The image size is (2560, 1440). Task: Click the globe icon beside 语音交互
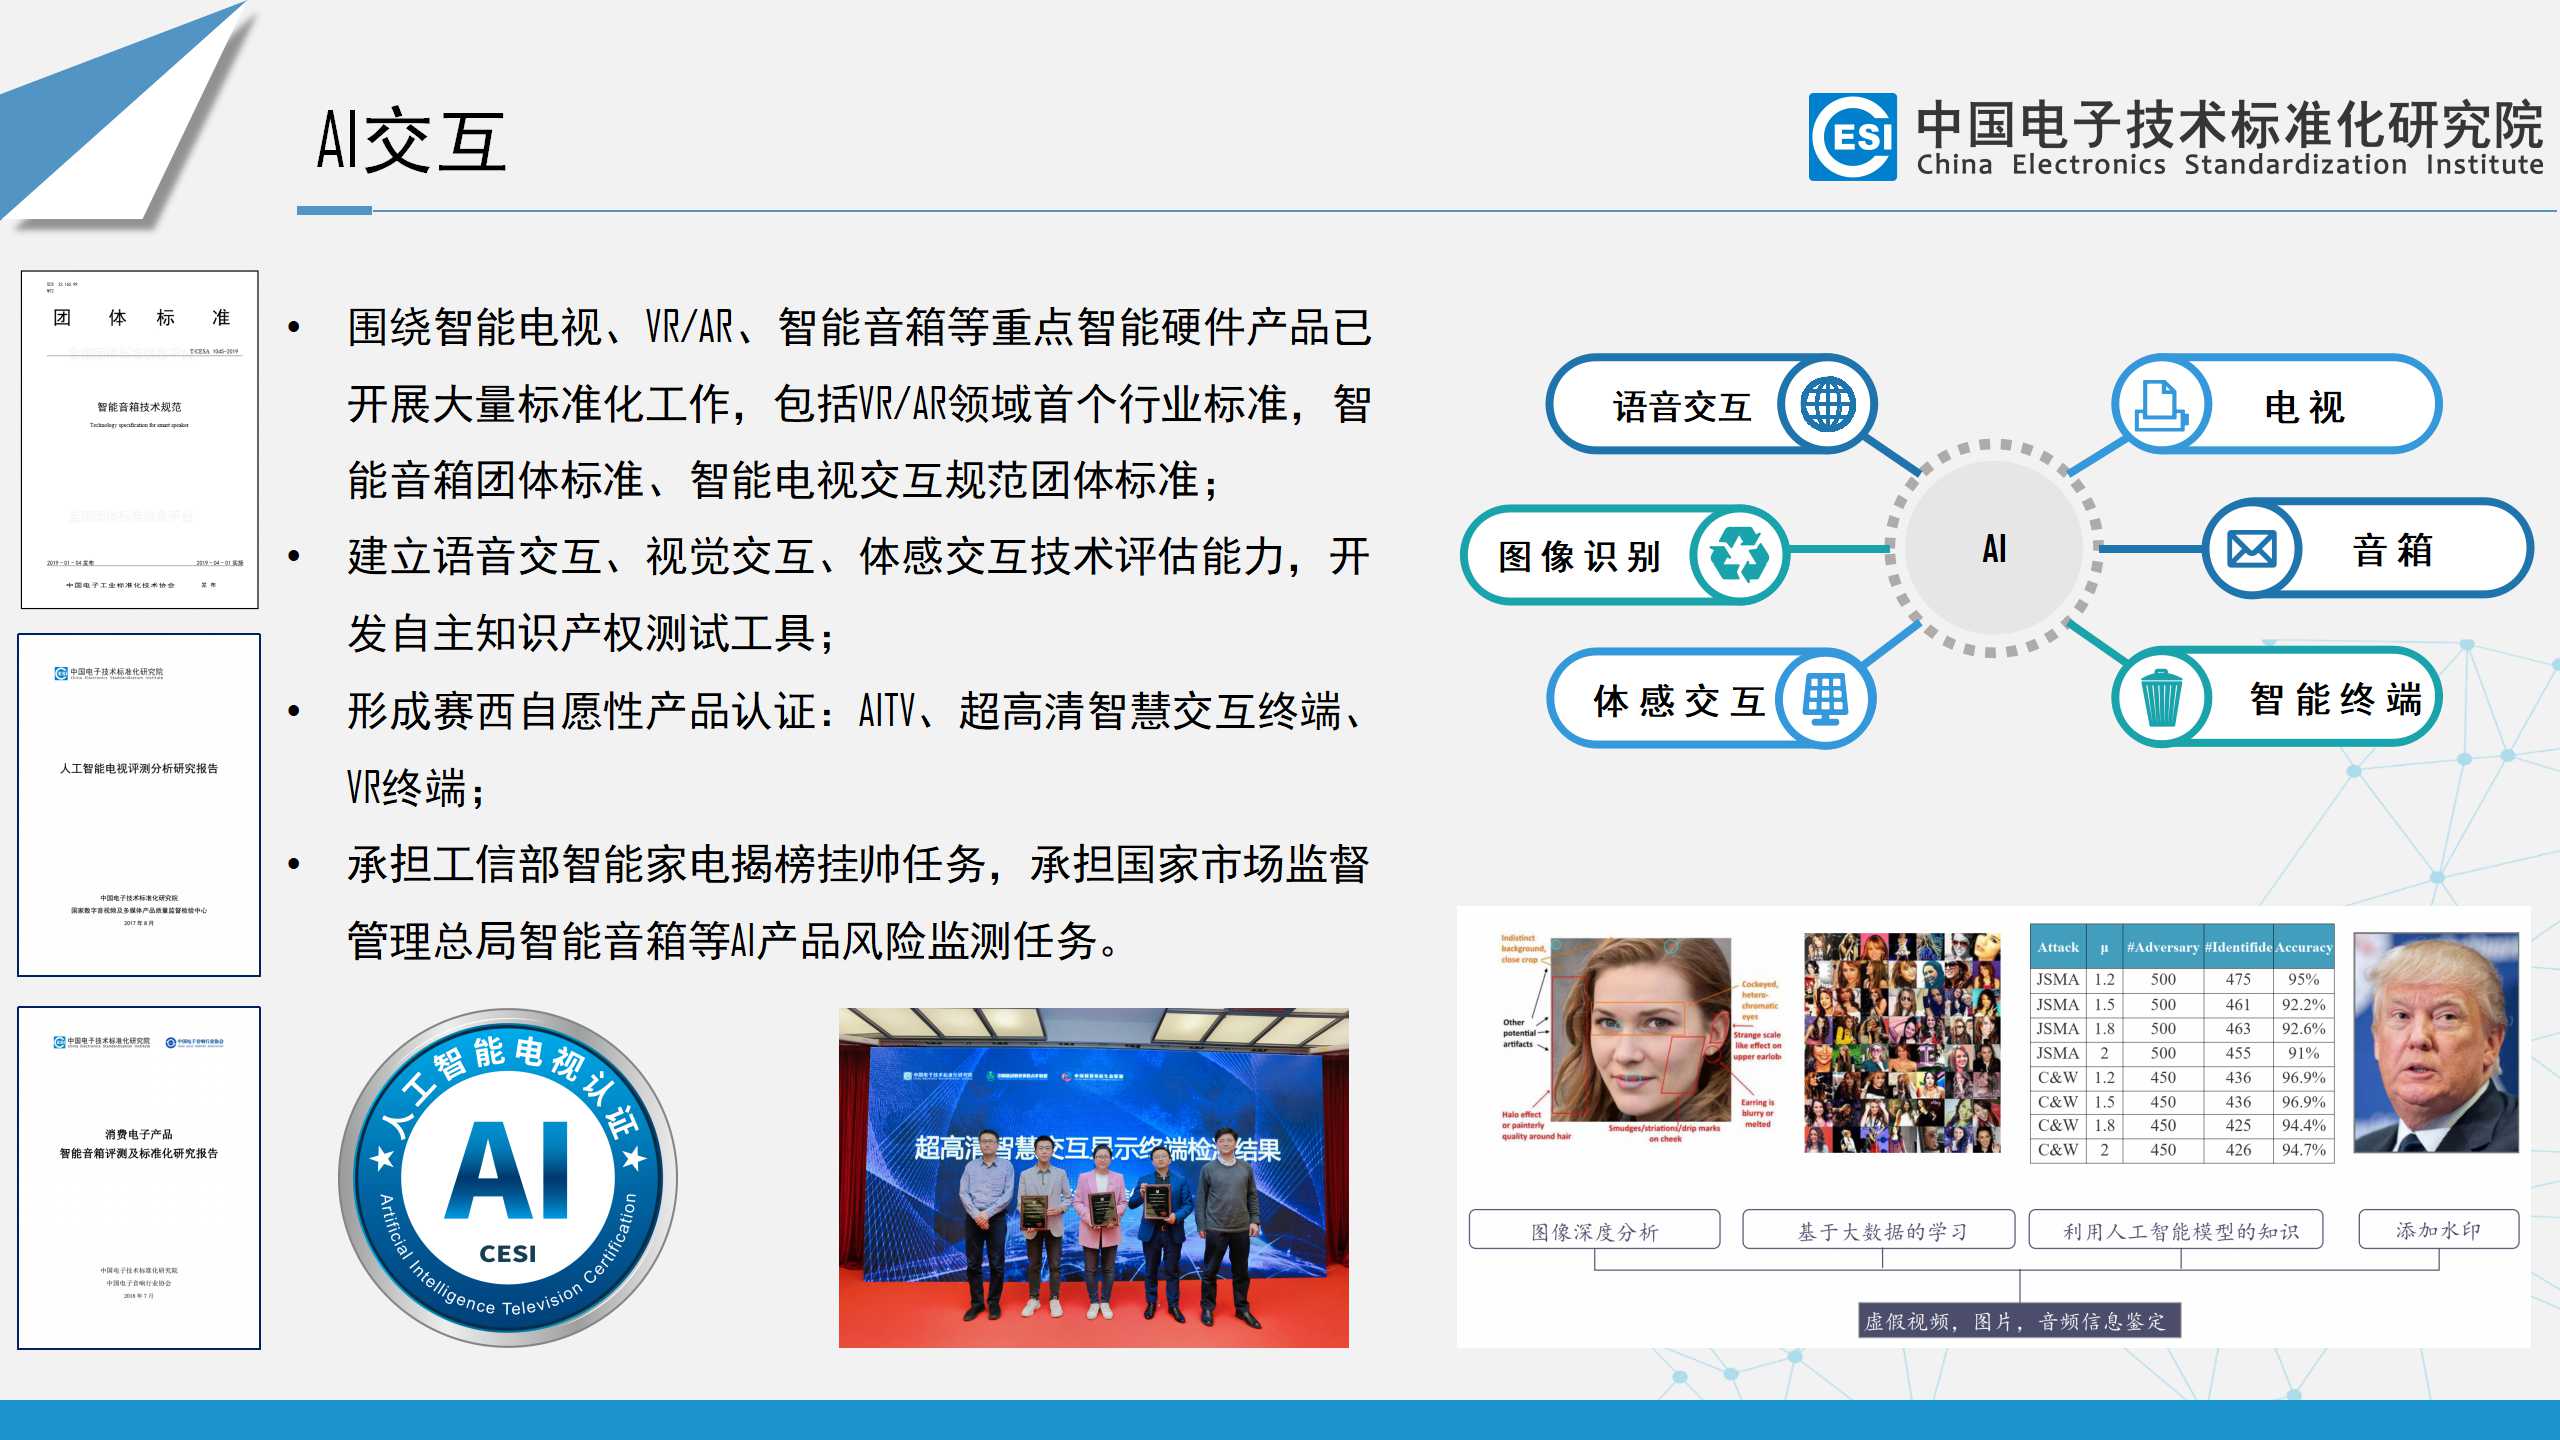click(1827, 405)
